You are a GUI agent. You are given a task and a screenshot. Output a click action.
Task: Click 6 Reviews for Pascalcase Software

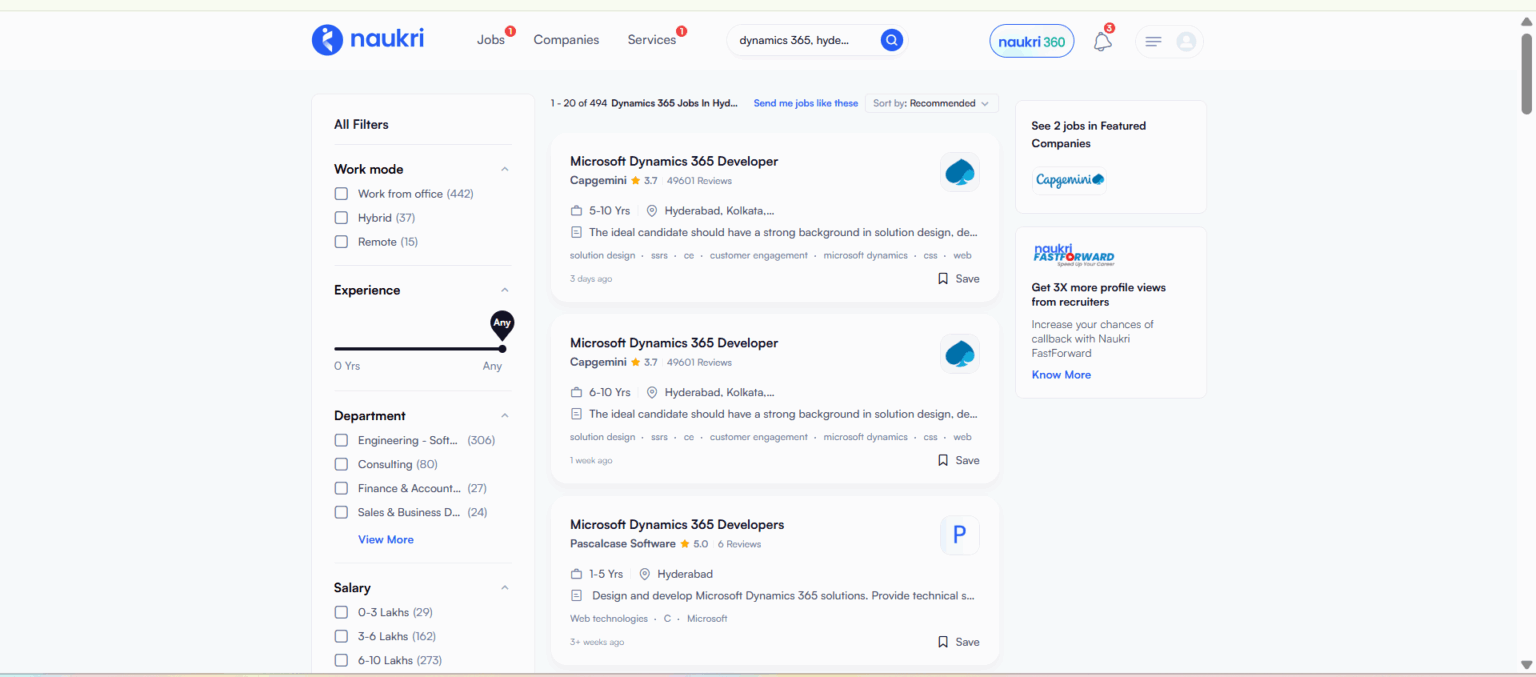pyautogui.click(x=739, y=544)
